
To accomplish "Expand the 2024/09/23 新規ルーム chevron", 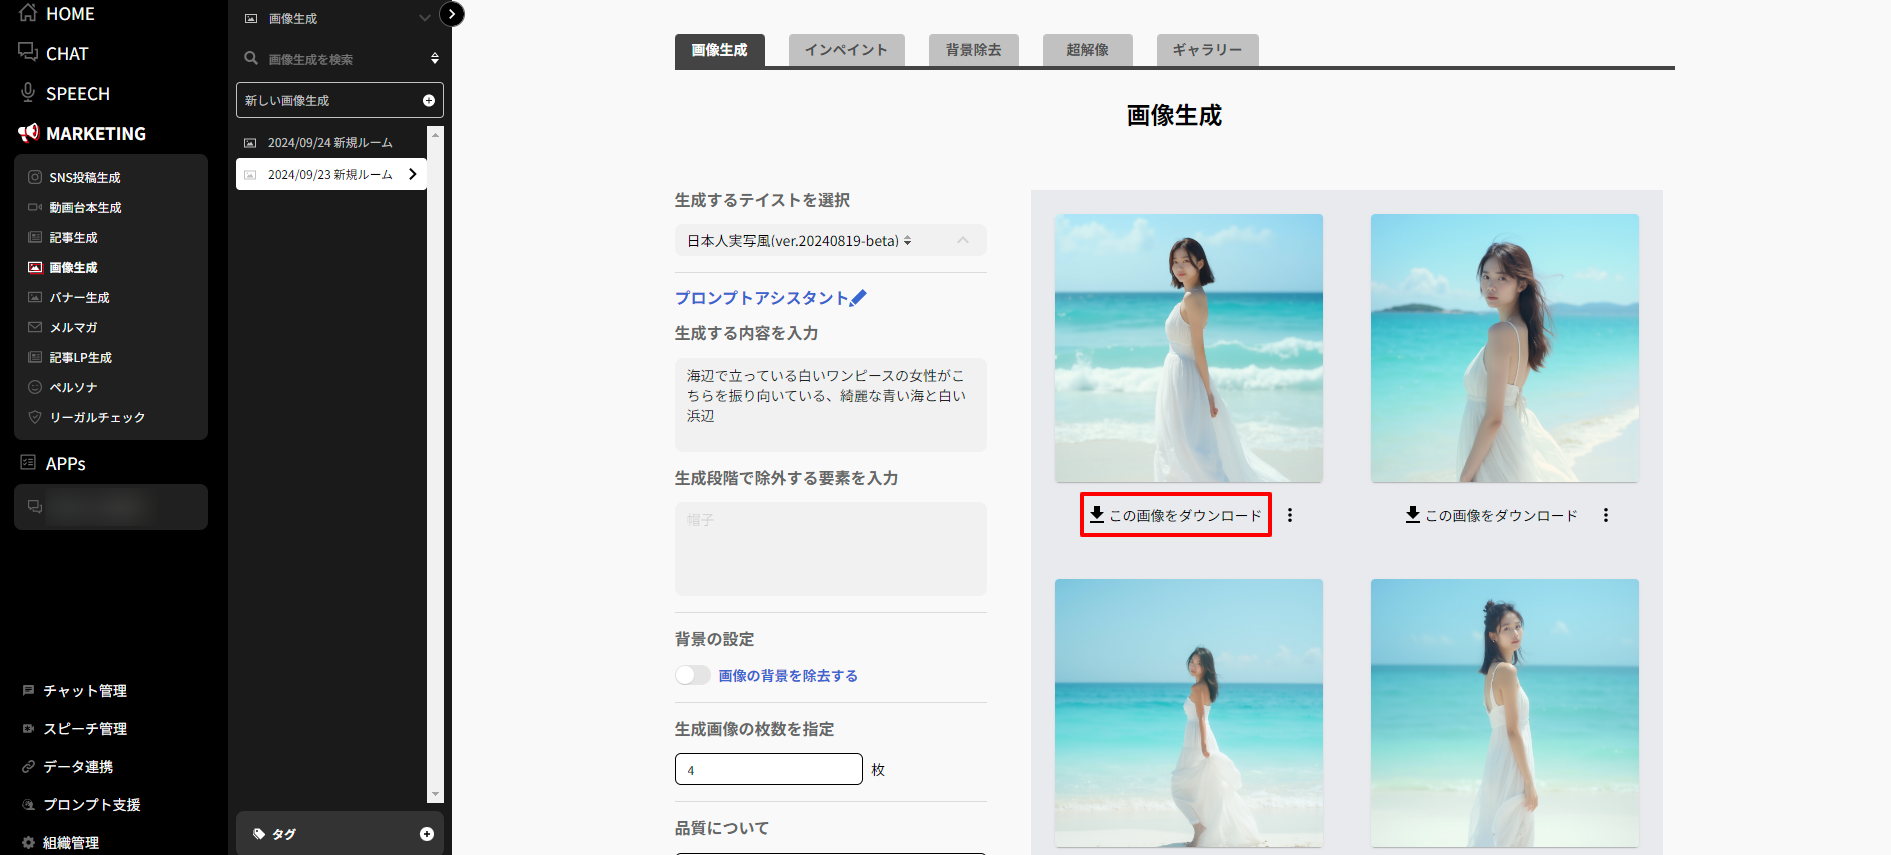I will tap(412, 174).
